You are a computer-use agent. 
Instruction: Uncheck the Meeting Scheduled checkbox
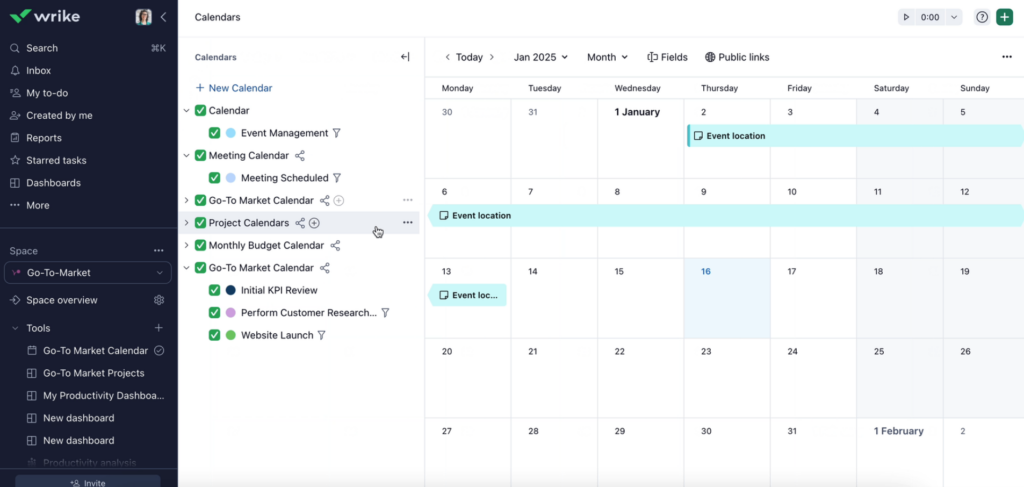[214, 178]
